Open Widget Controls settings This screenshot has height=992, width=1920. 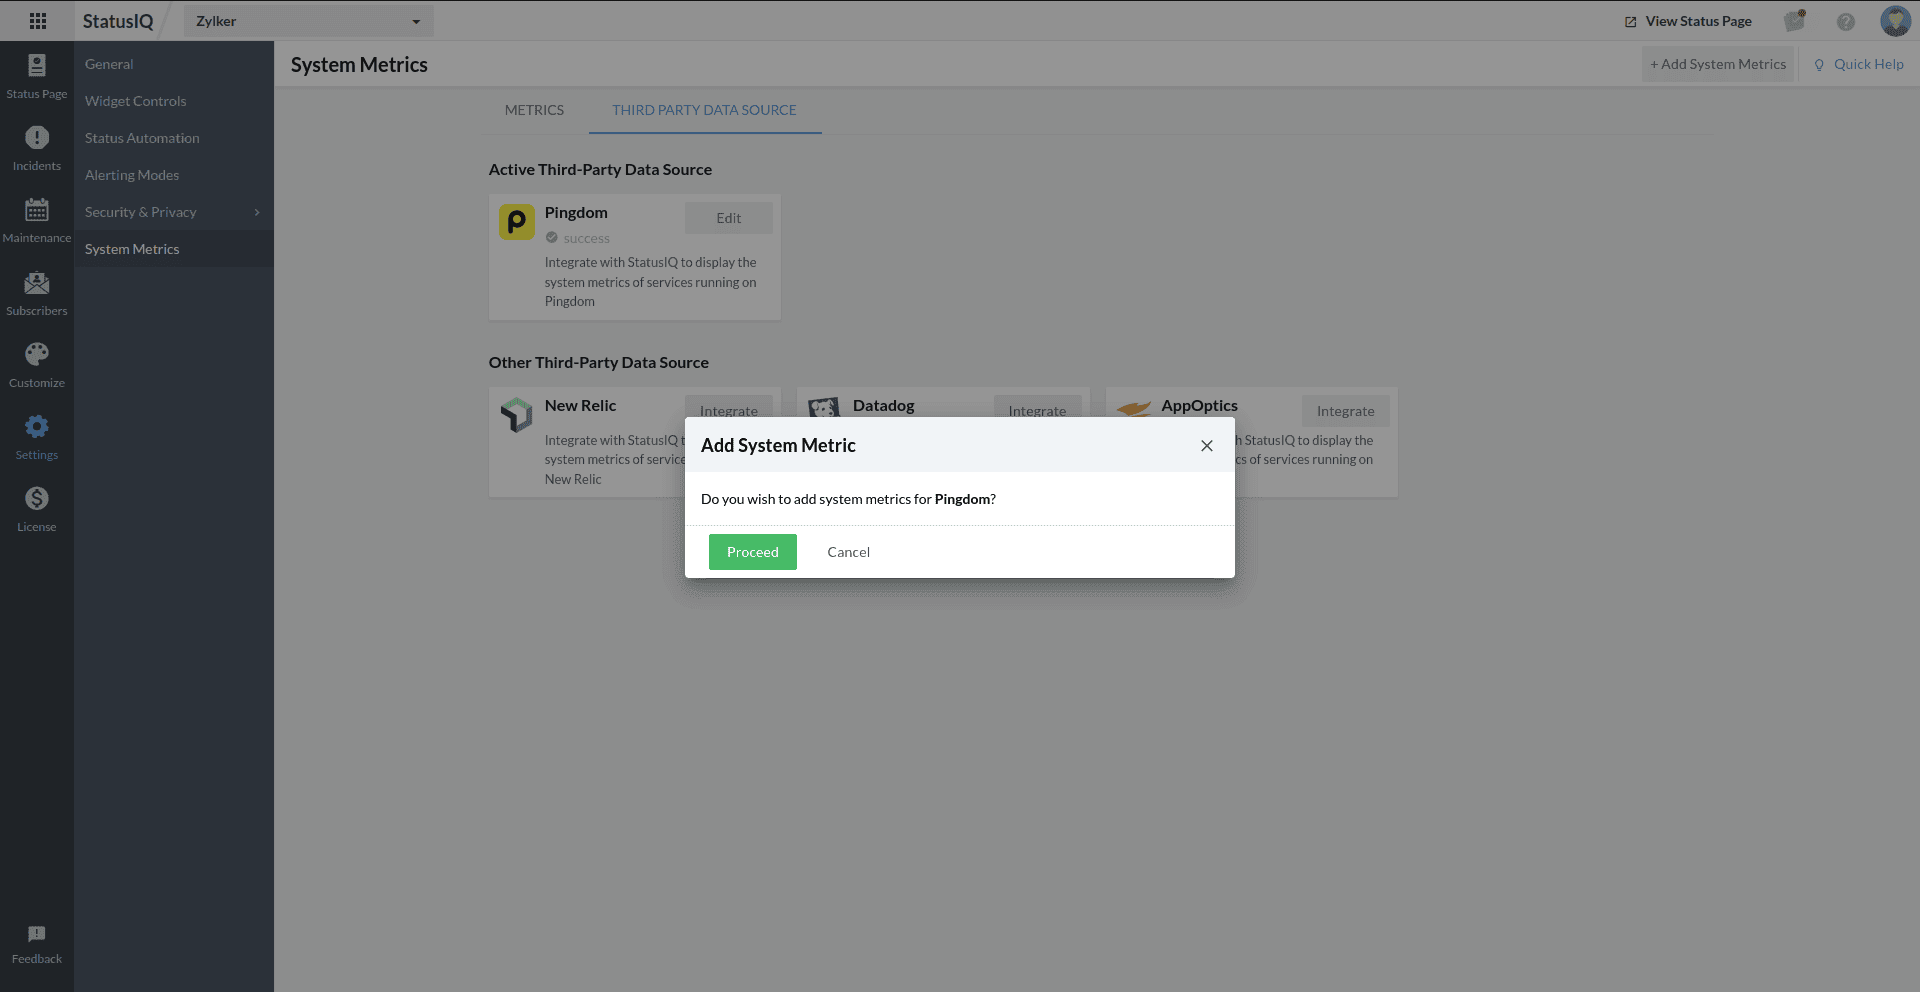click(136, 101)
